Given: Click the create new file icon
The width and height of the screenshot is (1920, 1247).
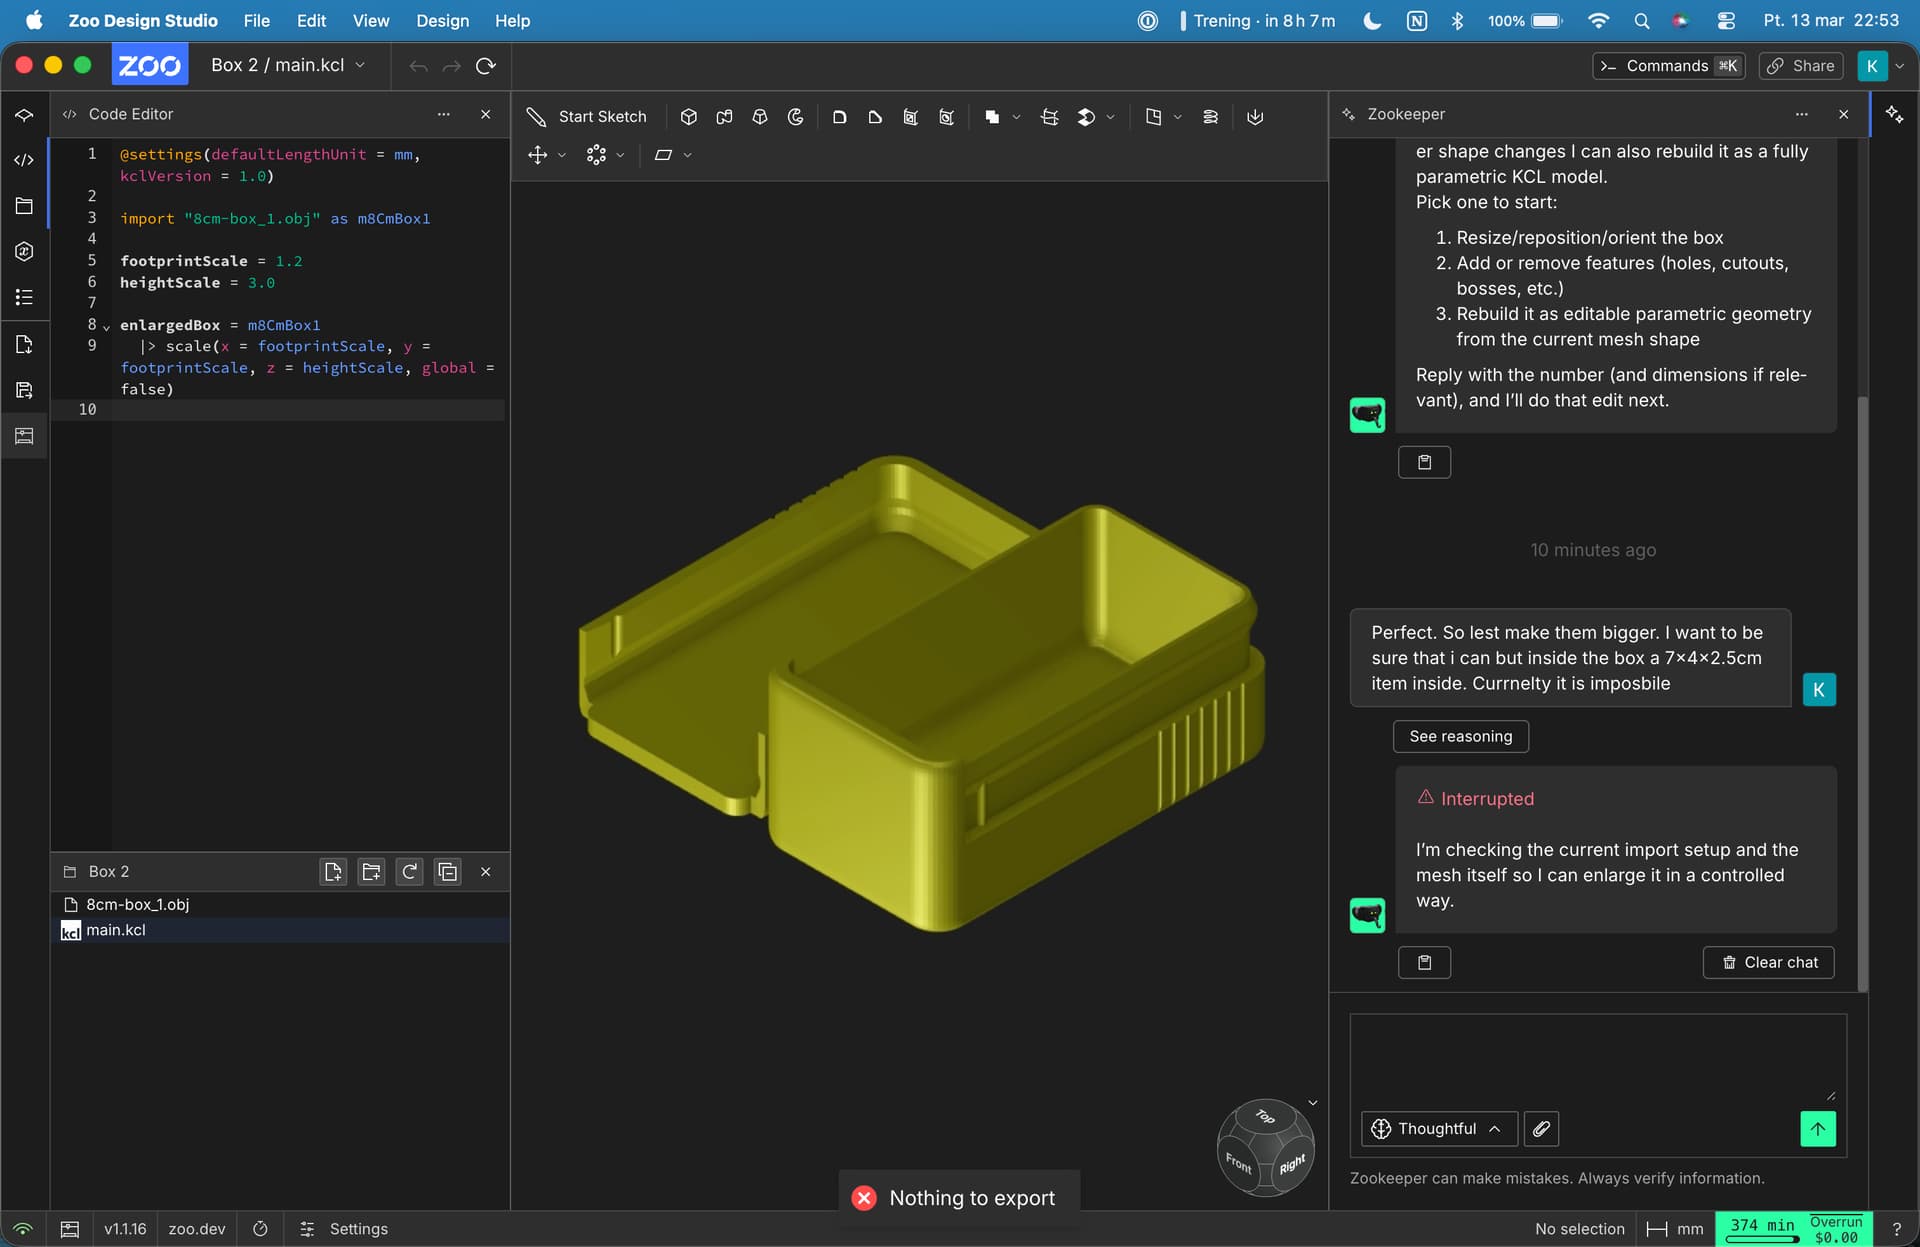Looking at the screenshot, I should tap(333, 872).
